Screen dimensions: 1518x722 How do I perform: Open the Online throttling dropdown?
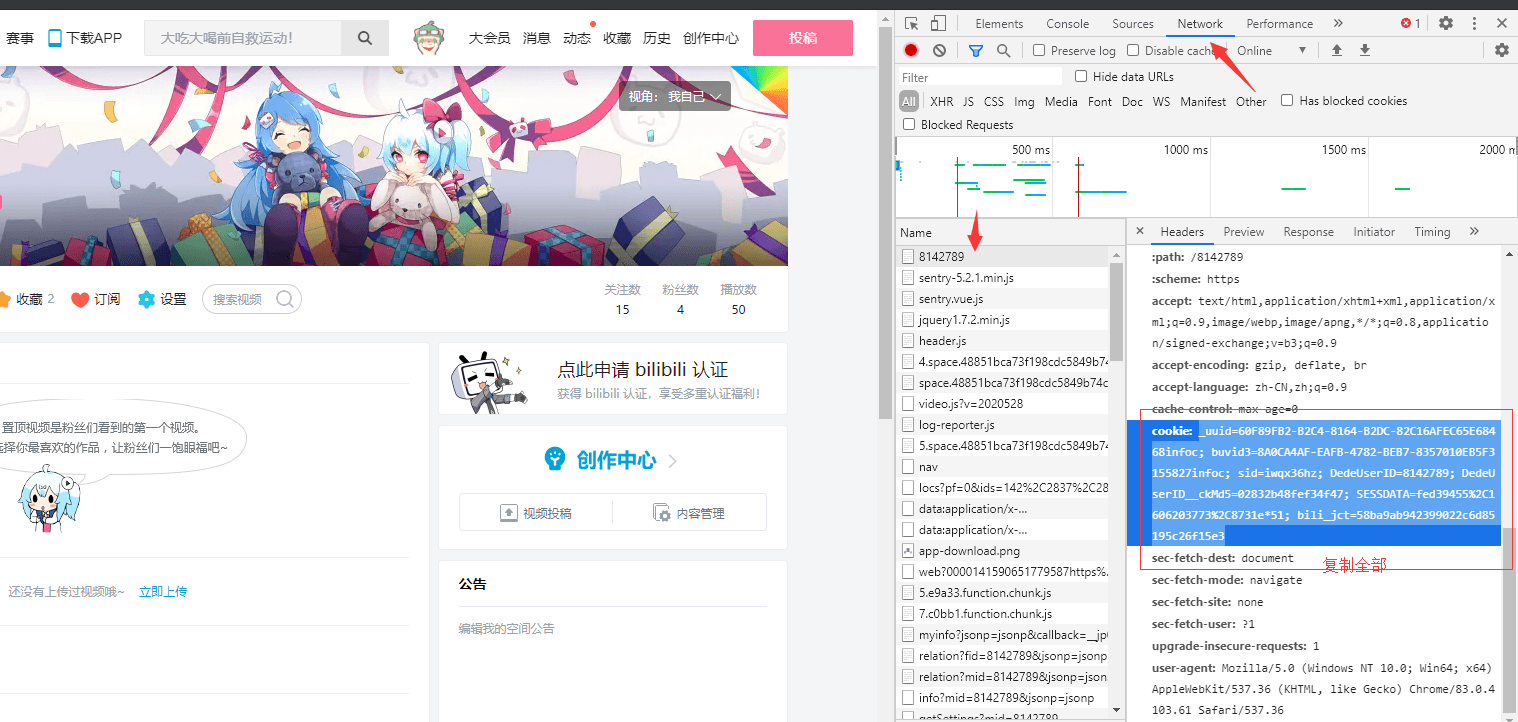coord(1271,50)
